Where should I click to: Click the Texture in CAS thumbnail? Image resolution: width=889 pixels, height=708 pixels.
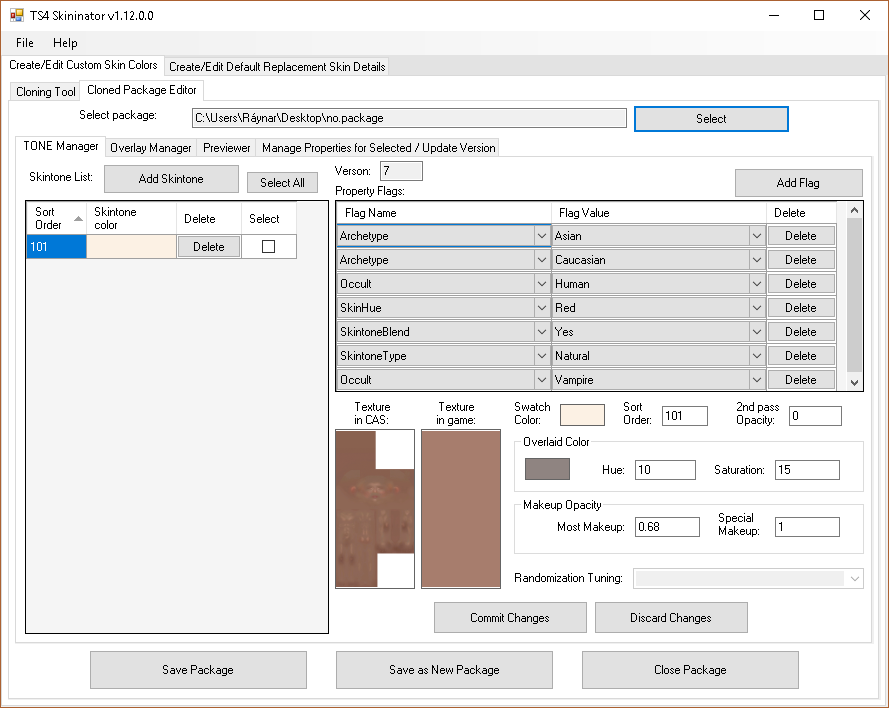pyautogui.click(x=375, y=508)
